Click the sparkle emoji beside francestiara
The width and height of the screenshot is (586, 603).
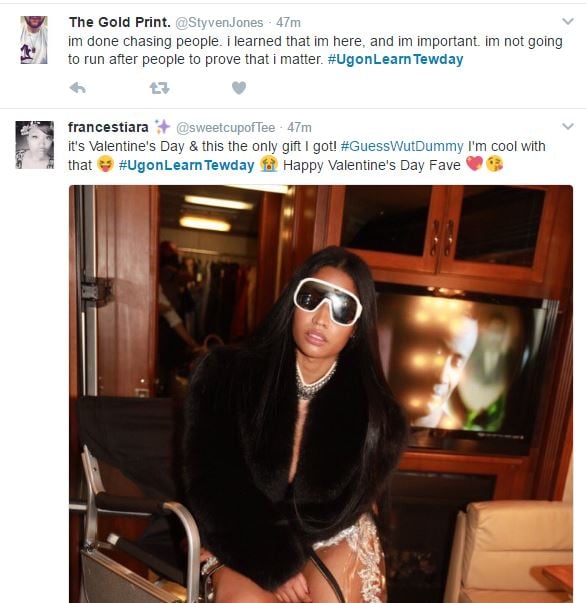tap(162, 127)
